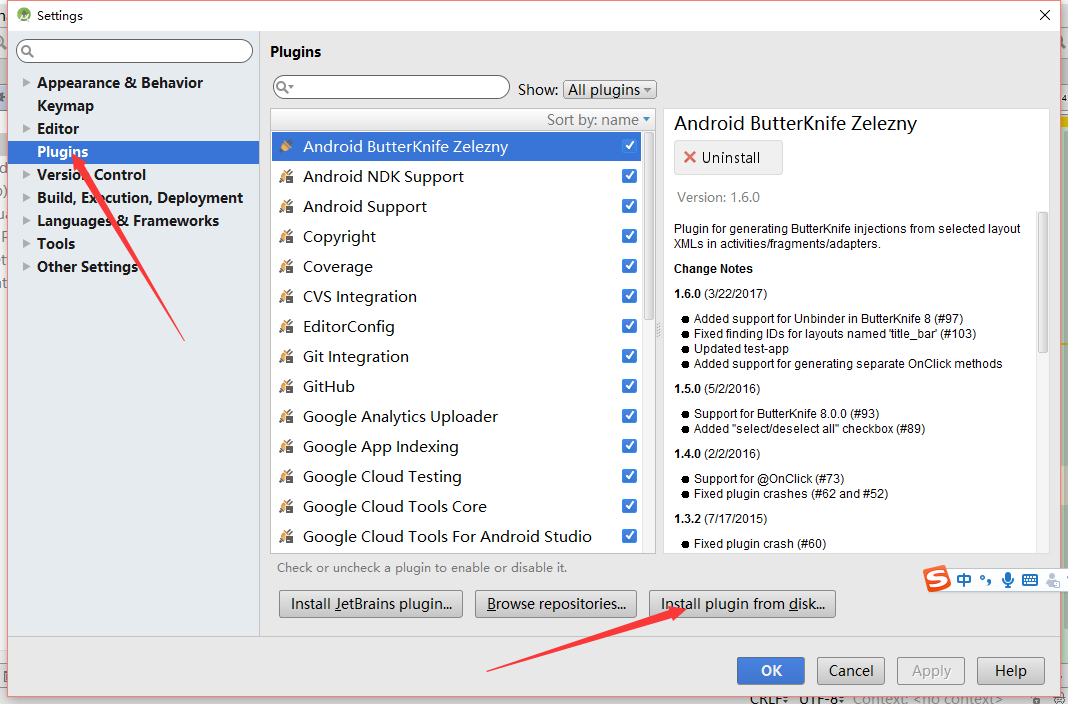Click the Android NDK Support plugin icon

coord(286,177)
